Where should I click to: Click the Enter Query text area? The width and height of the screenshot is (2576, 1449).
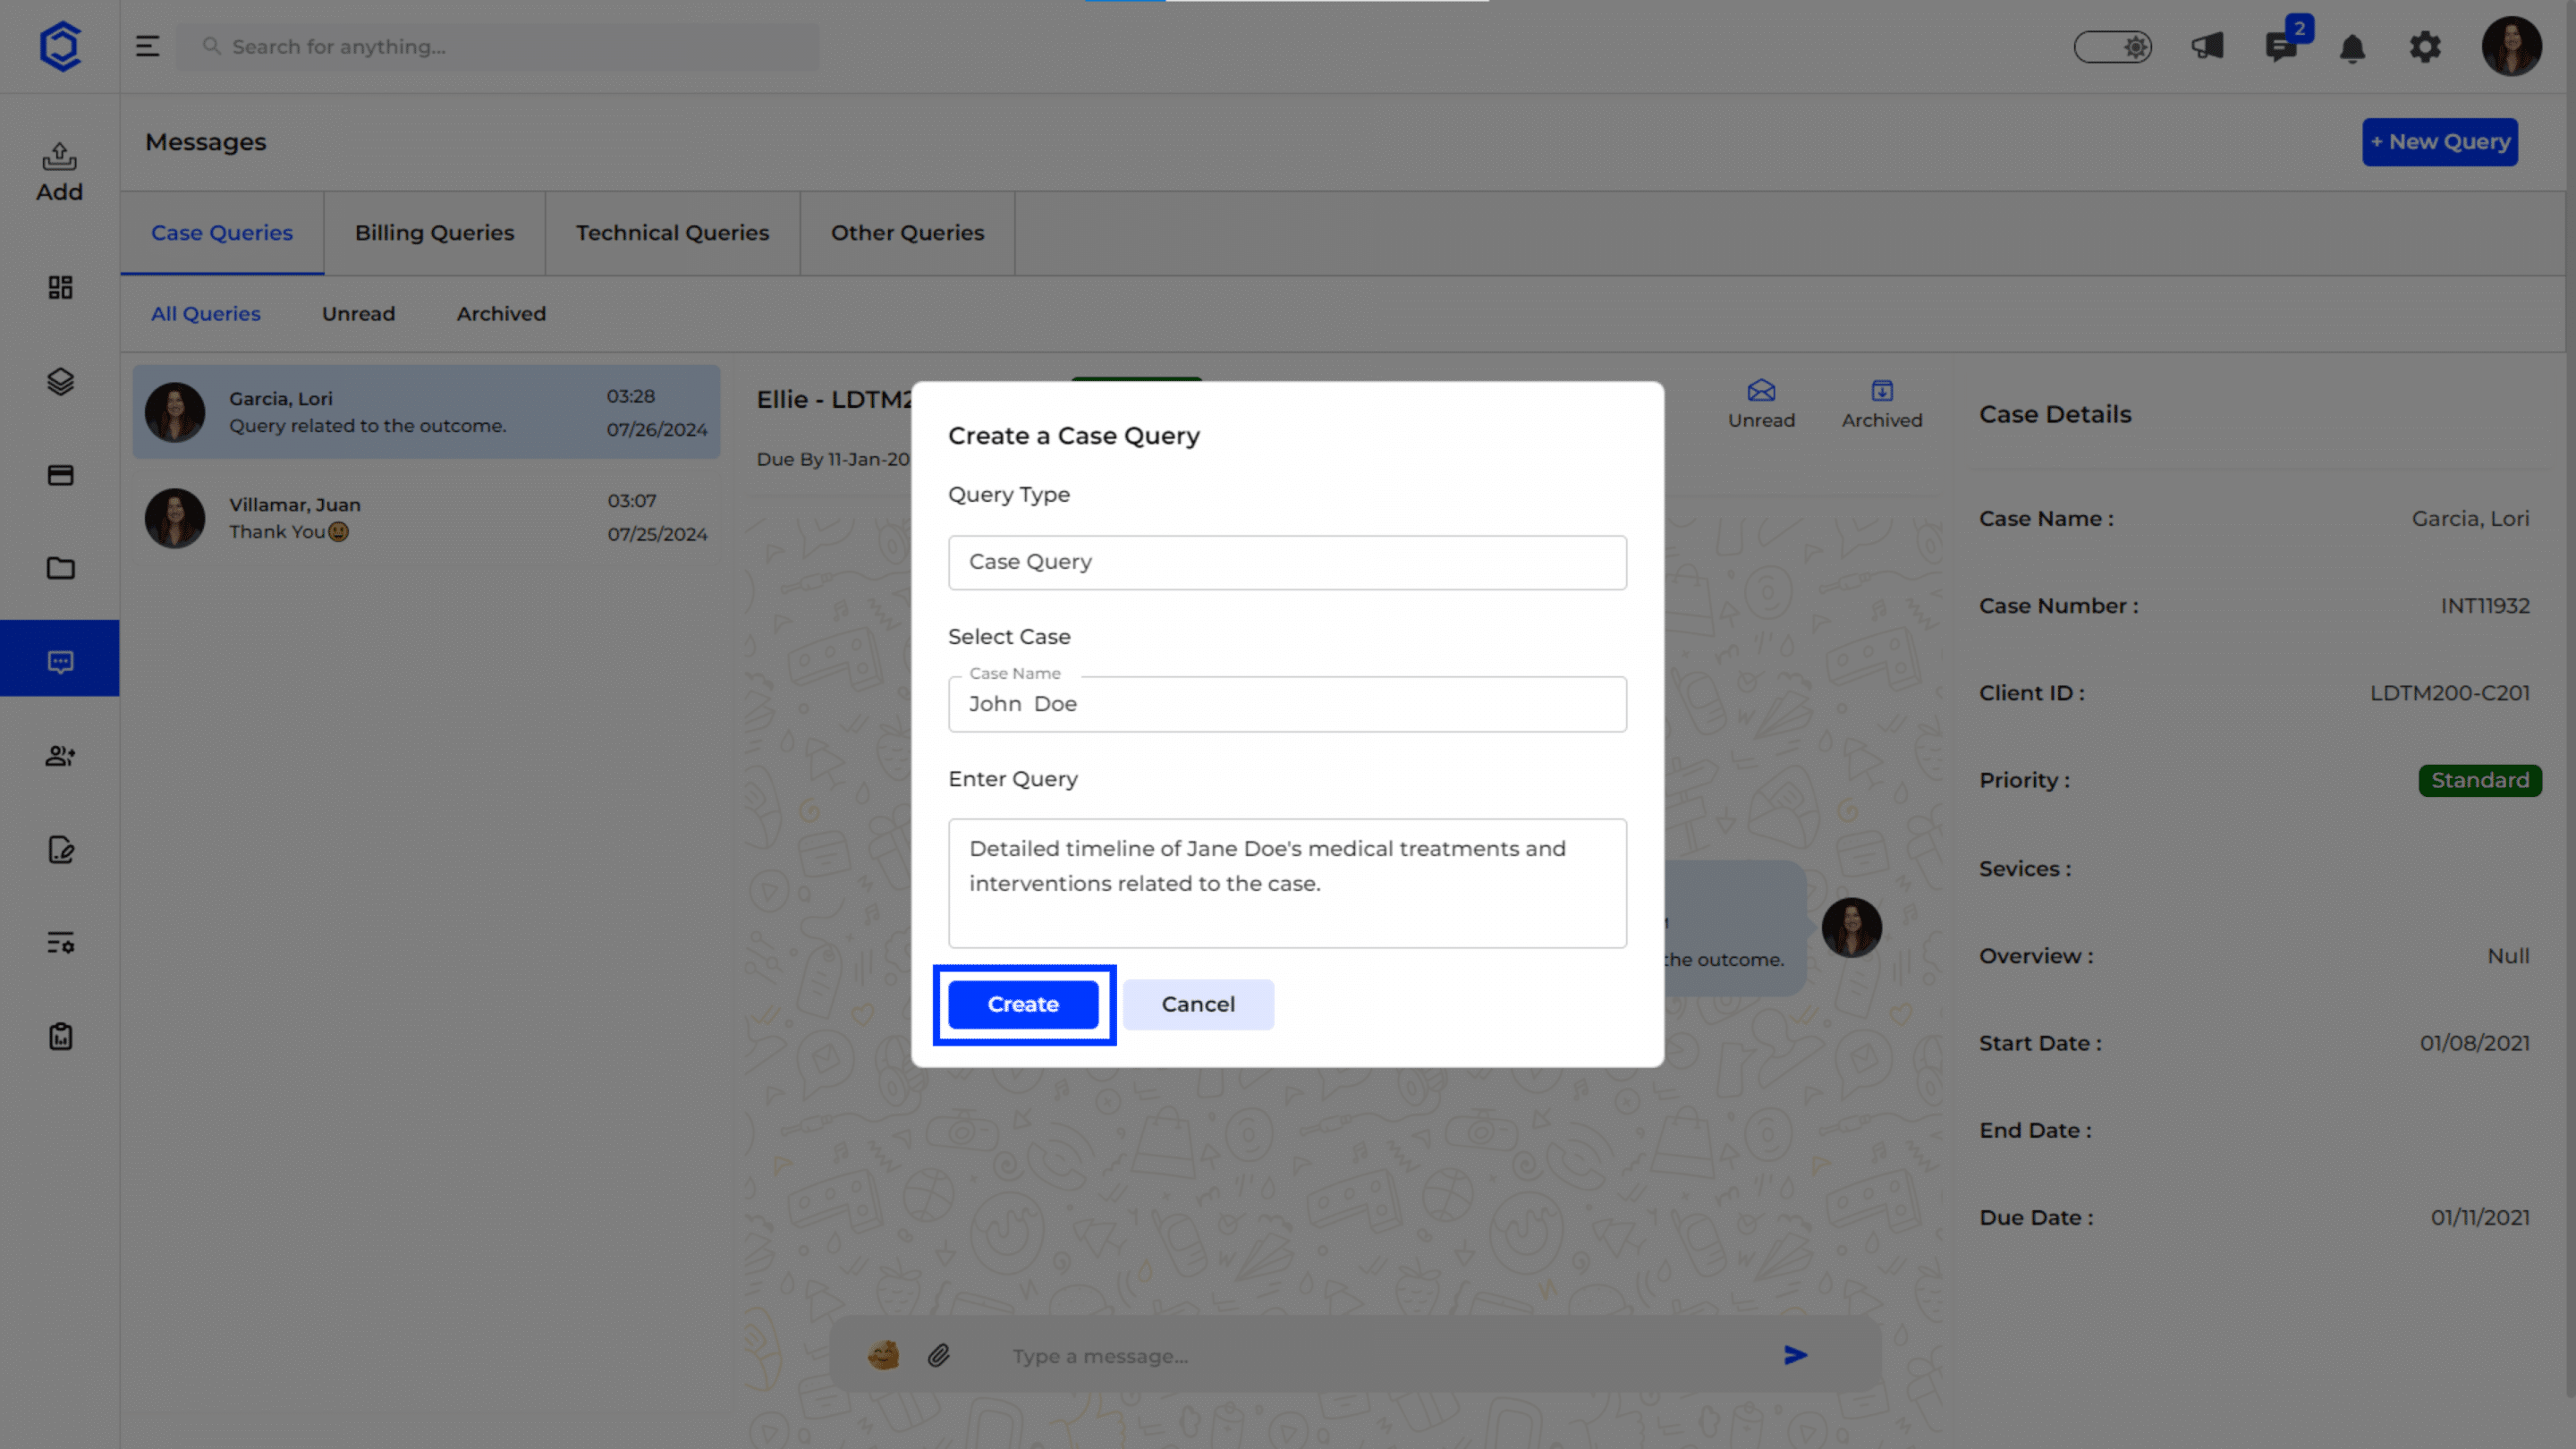click(1287, 883)
